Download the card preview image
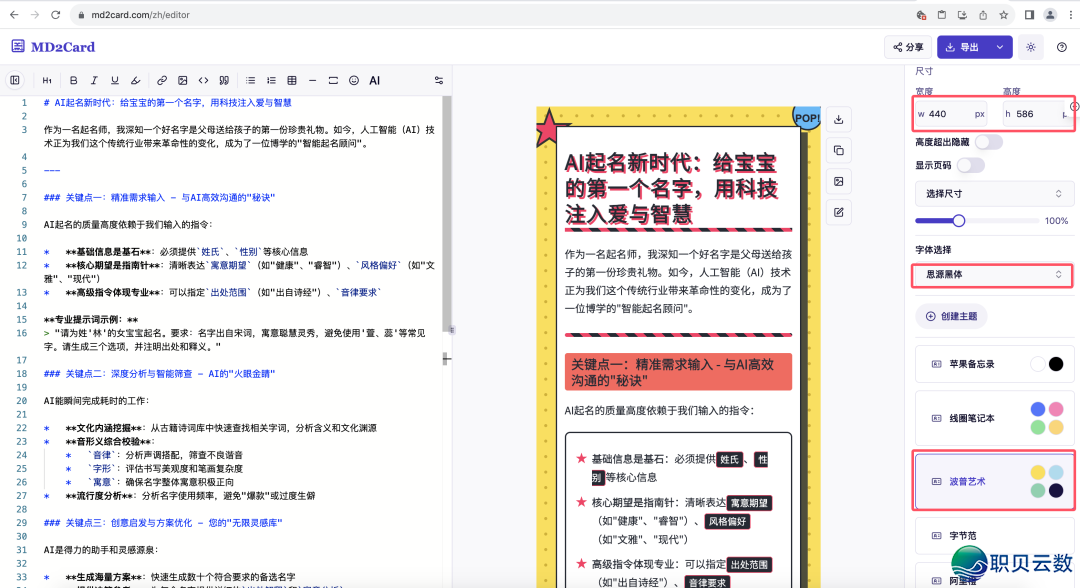The image size is (1080, 588). 838,120
